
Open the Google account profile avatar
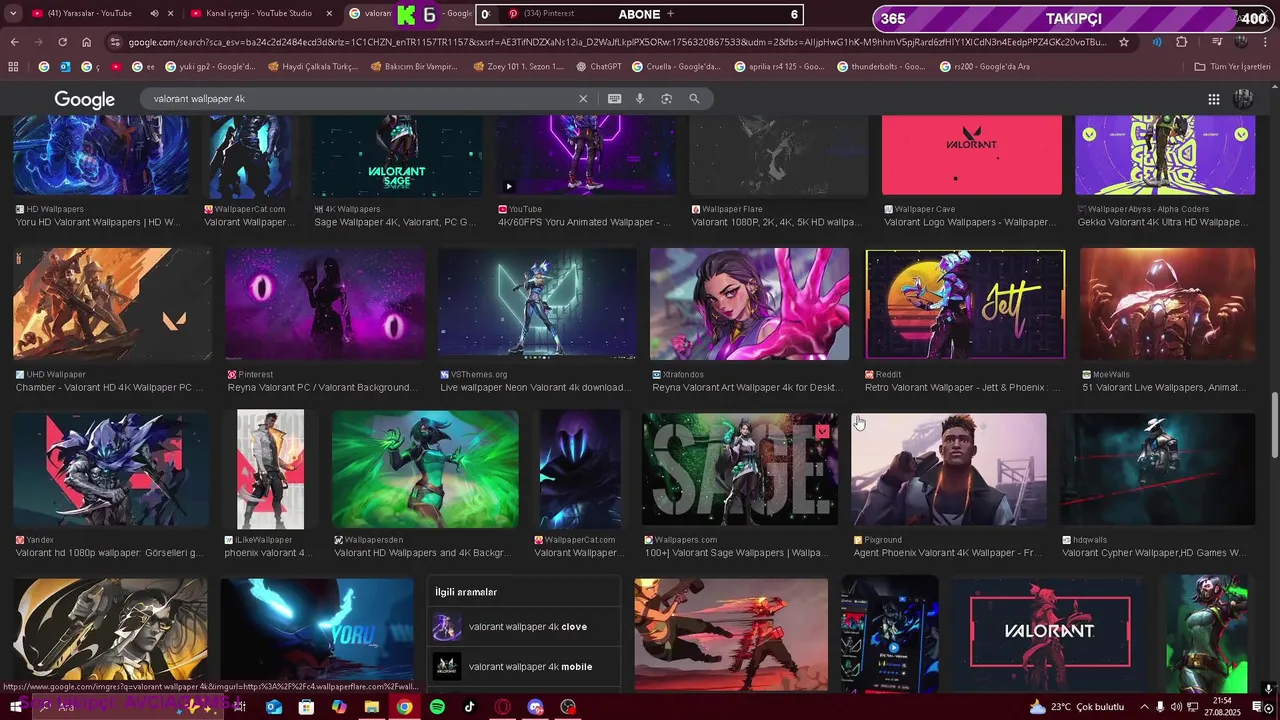1244,99
